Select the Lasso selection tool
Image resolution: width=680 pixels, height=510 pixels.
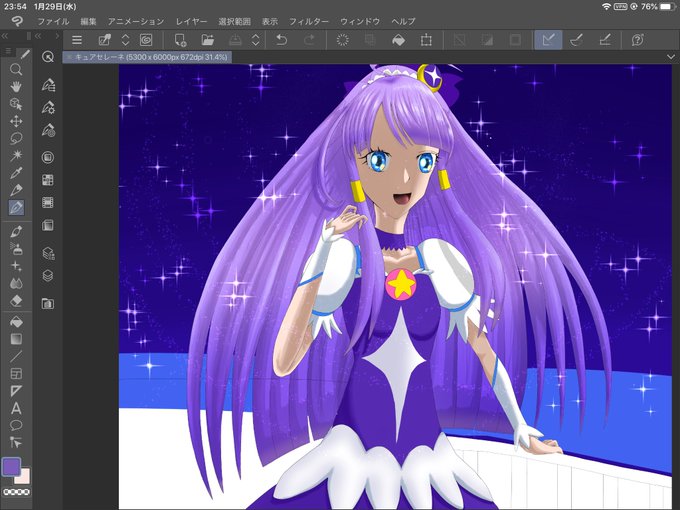[x=16, y=138]
